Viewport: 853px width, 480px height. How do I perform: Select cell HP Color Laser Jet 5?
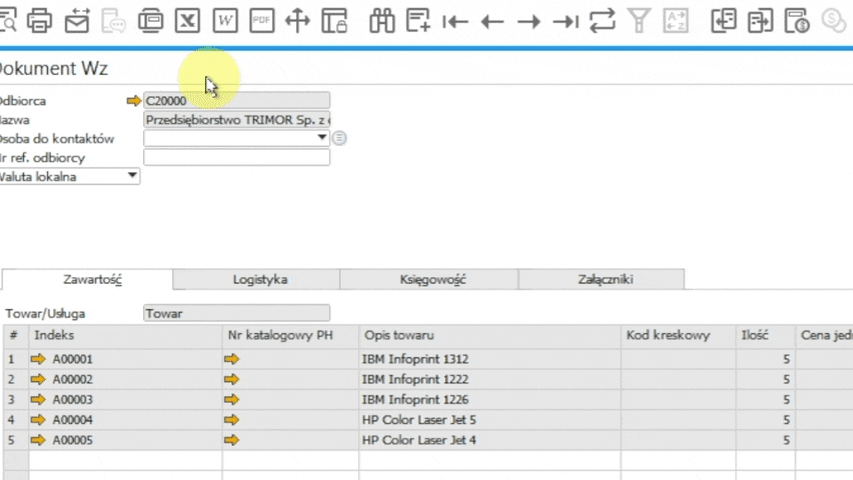pos(490,420)
